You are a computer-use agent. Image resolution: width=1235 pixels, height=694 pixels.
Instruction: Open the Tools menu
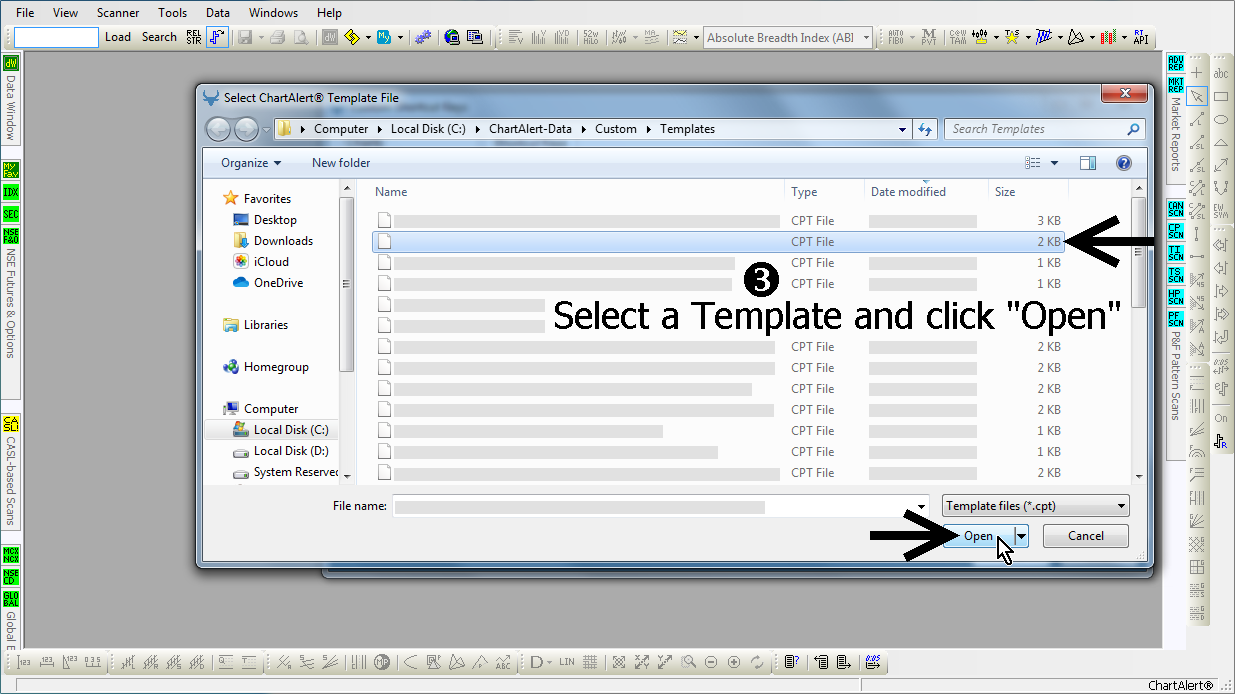(x=173, y=13)
